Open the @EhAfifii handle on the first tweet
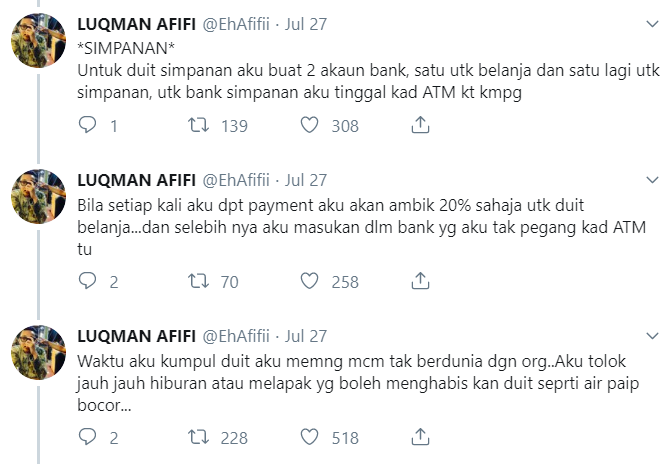 (x=235, y=24)
